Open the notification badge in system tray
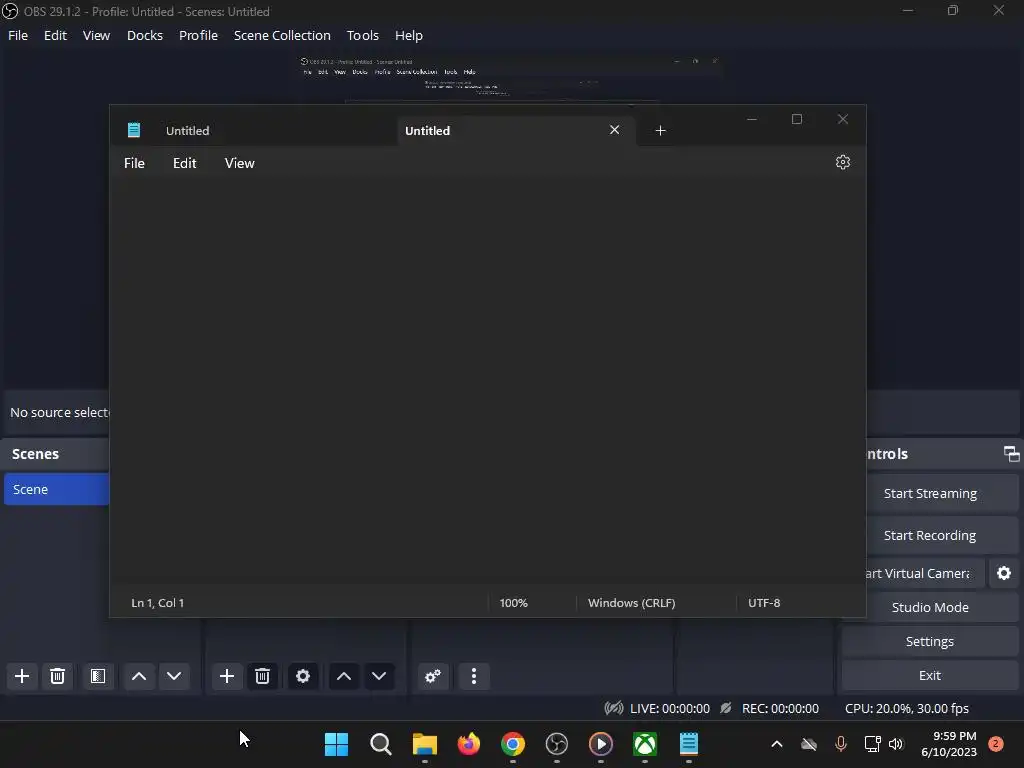This screenshot has height=768, width=1024. click(996, 744)
